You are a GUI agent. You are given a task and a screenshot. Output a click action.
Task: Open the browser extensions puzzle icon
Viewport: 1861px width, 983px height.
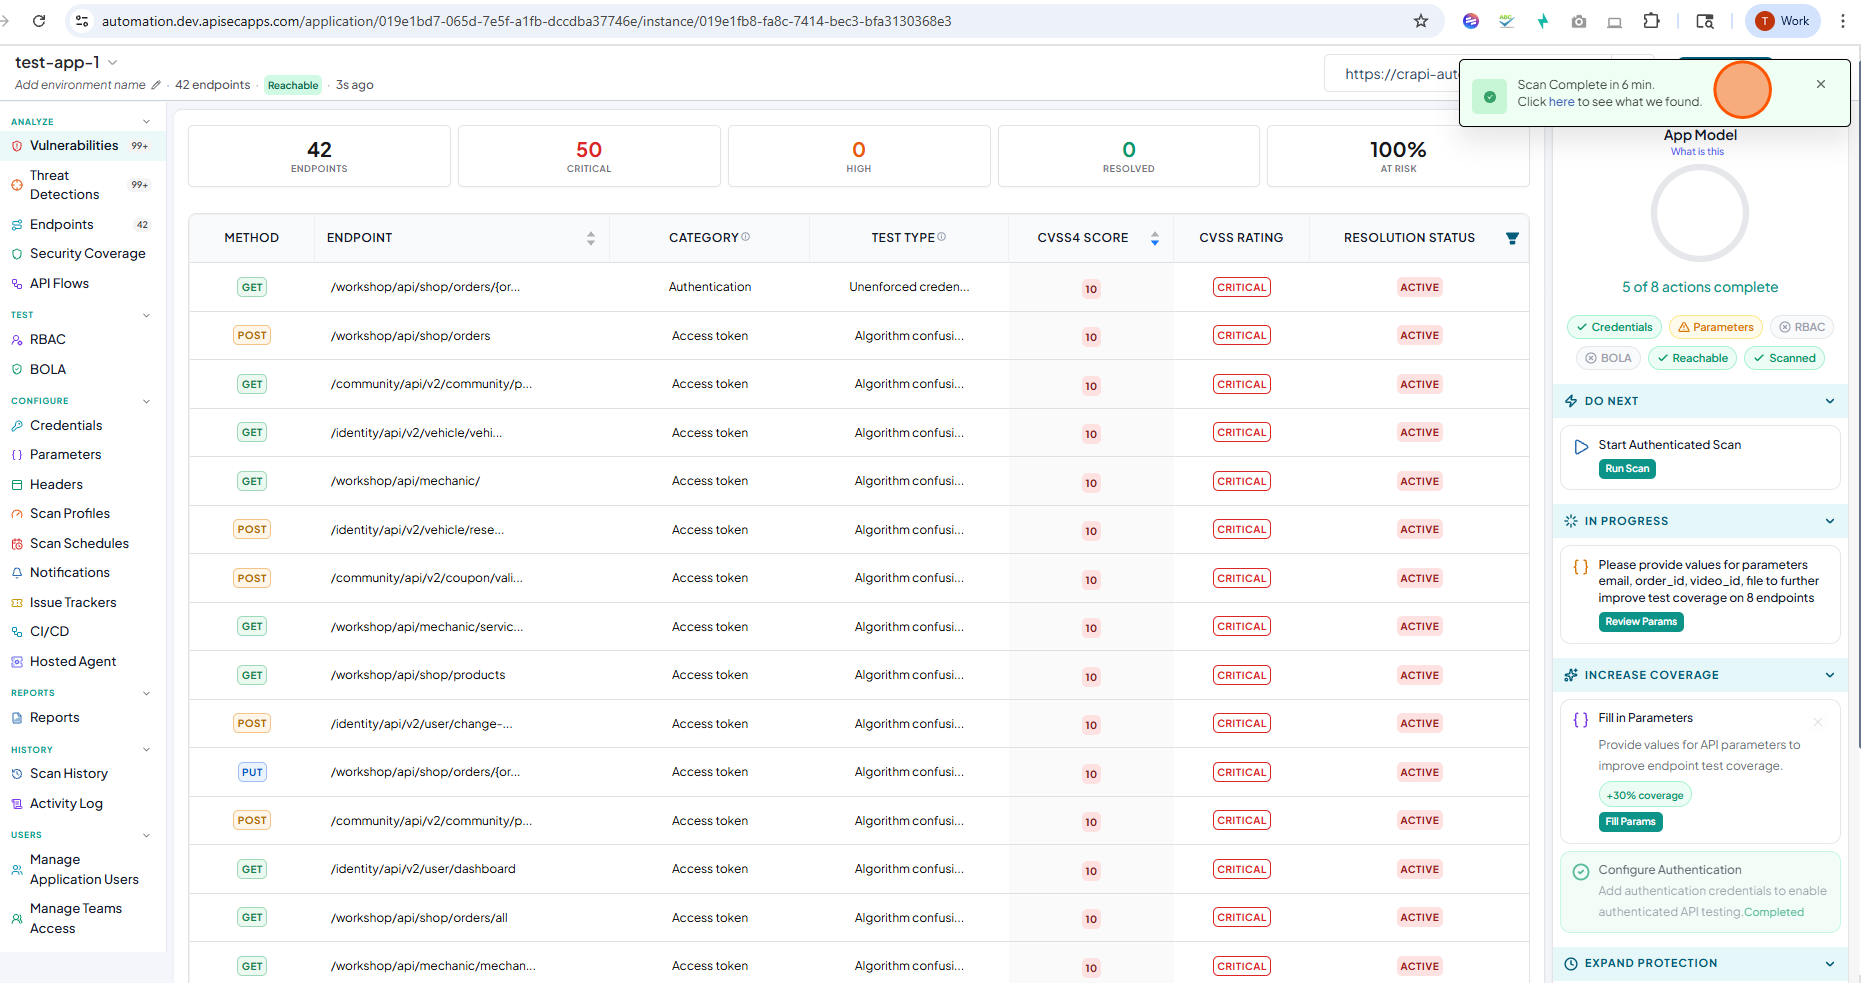[1651, 21]
